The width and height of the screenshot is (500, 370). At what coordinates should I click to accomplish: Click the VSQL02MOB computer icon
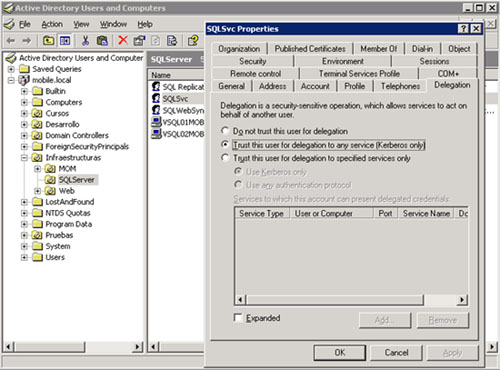point(156,133)
